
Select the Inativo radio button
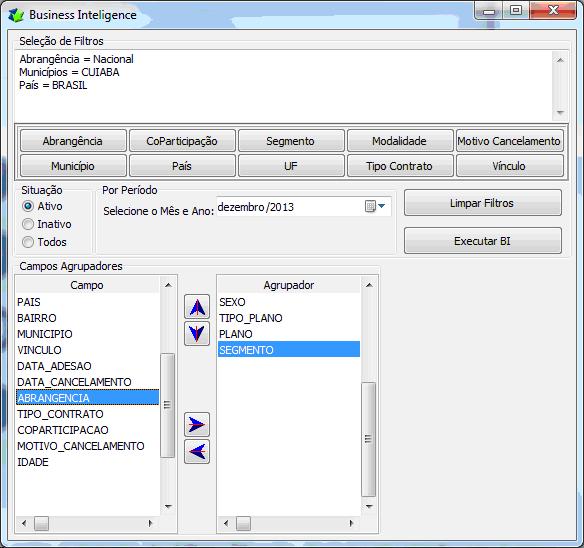(x=28, y=224)
